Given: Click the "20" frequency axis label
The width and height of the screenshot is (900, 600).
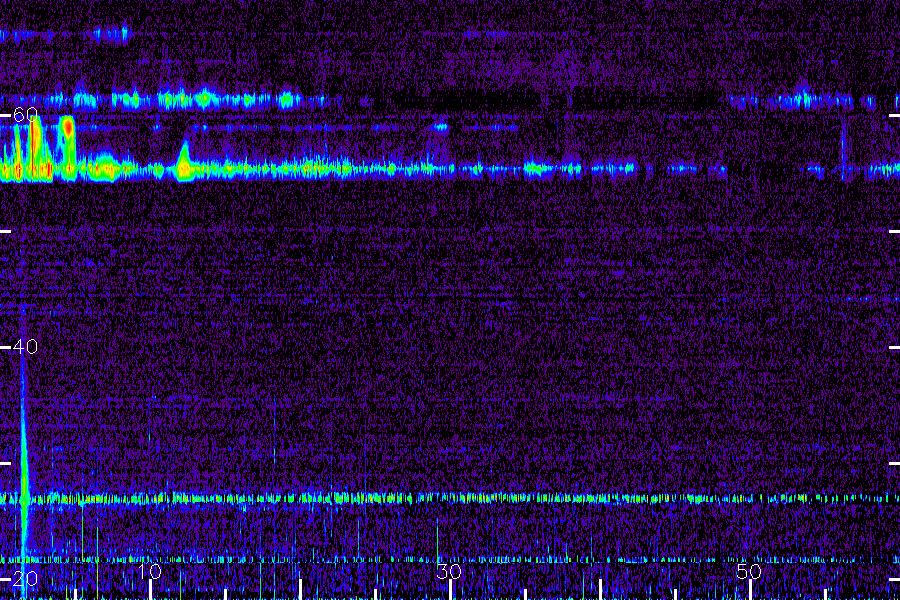Looking at the screenshot, I should coord(25,578).
